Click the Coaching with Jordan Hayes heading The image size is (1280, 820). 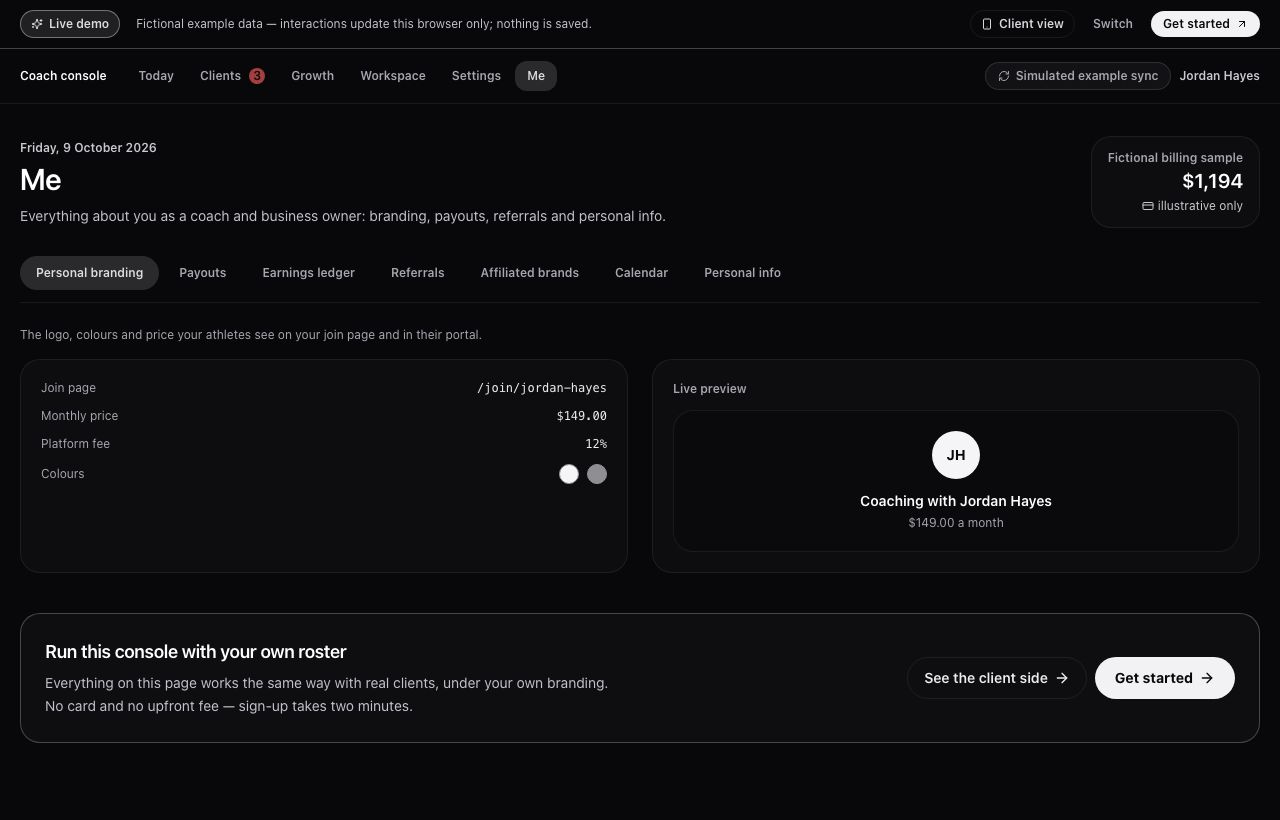click(956, 501)
